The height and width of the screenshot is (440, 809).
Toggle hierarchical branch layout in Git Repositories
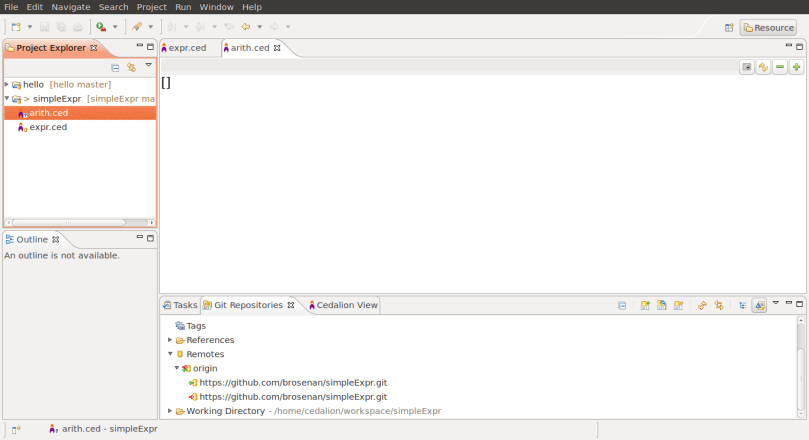point(742,306)
